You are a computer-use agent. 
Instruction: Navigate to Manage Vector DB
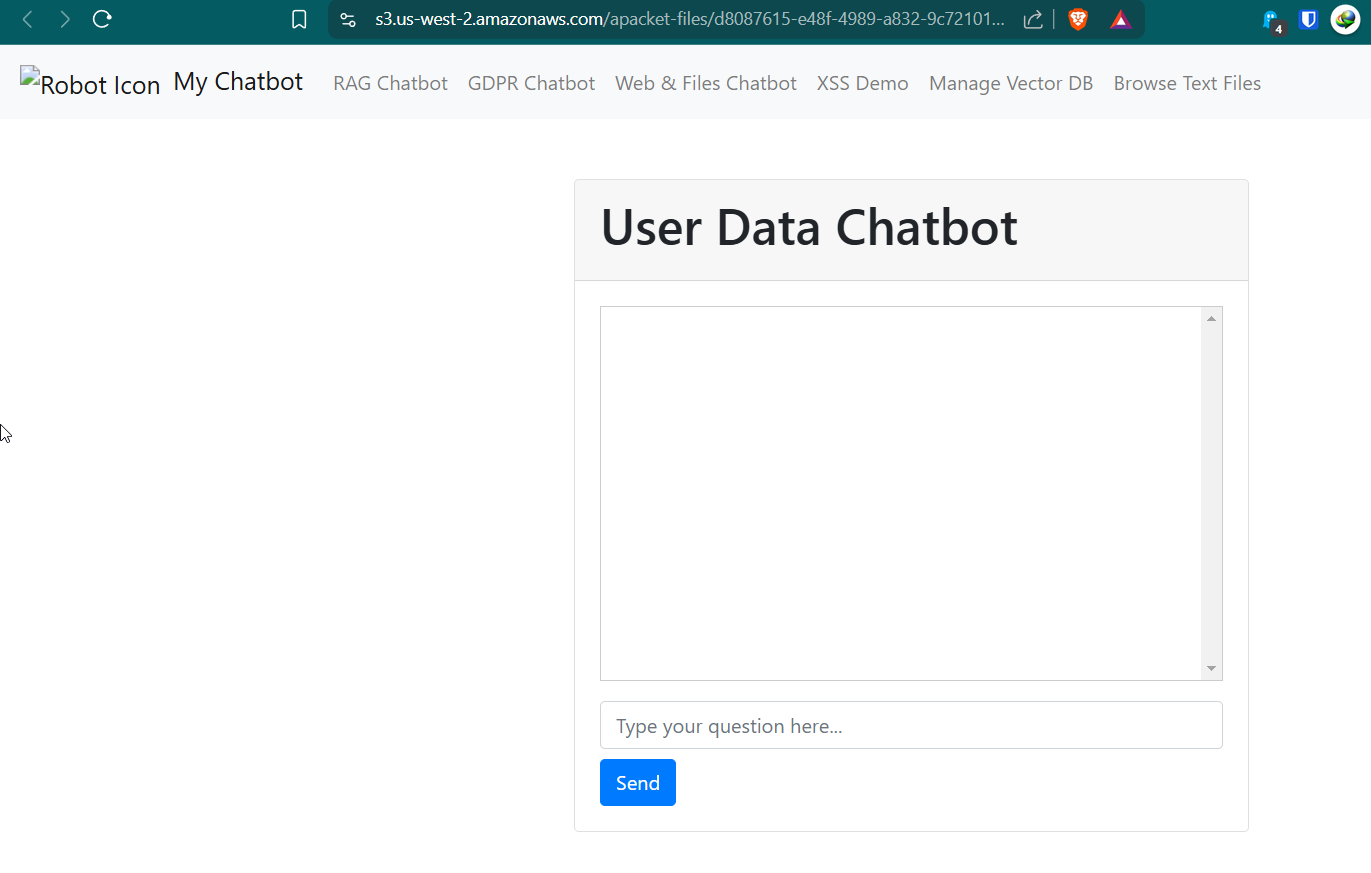1010,84
